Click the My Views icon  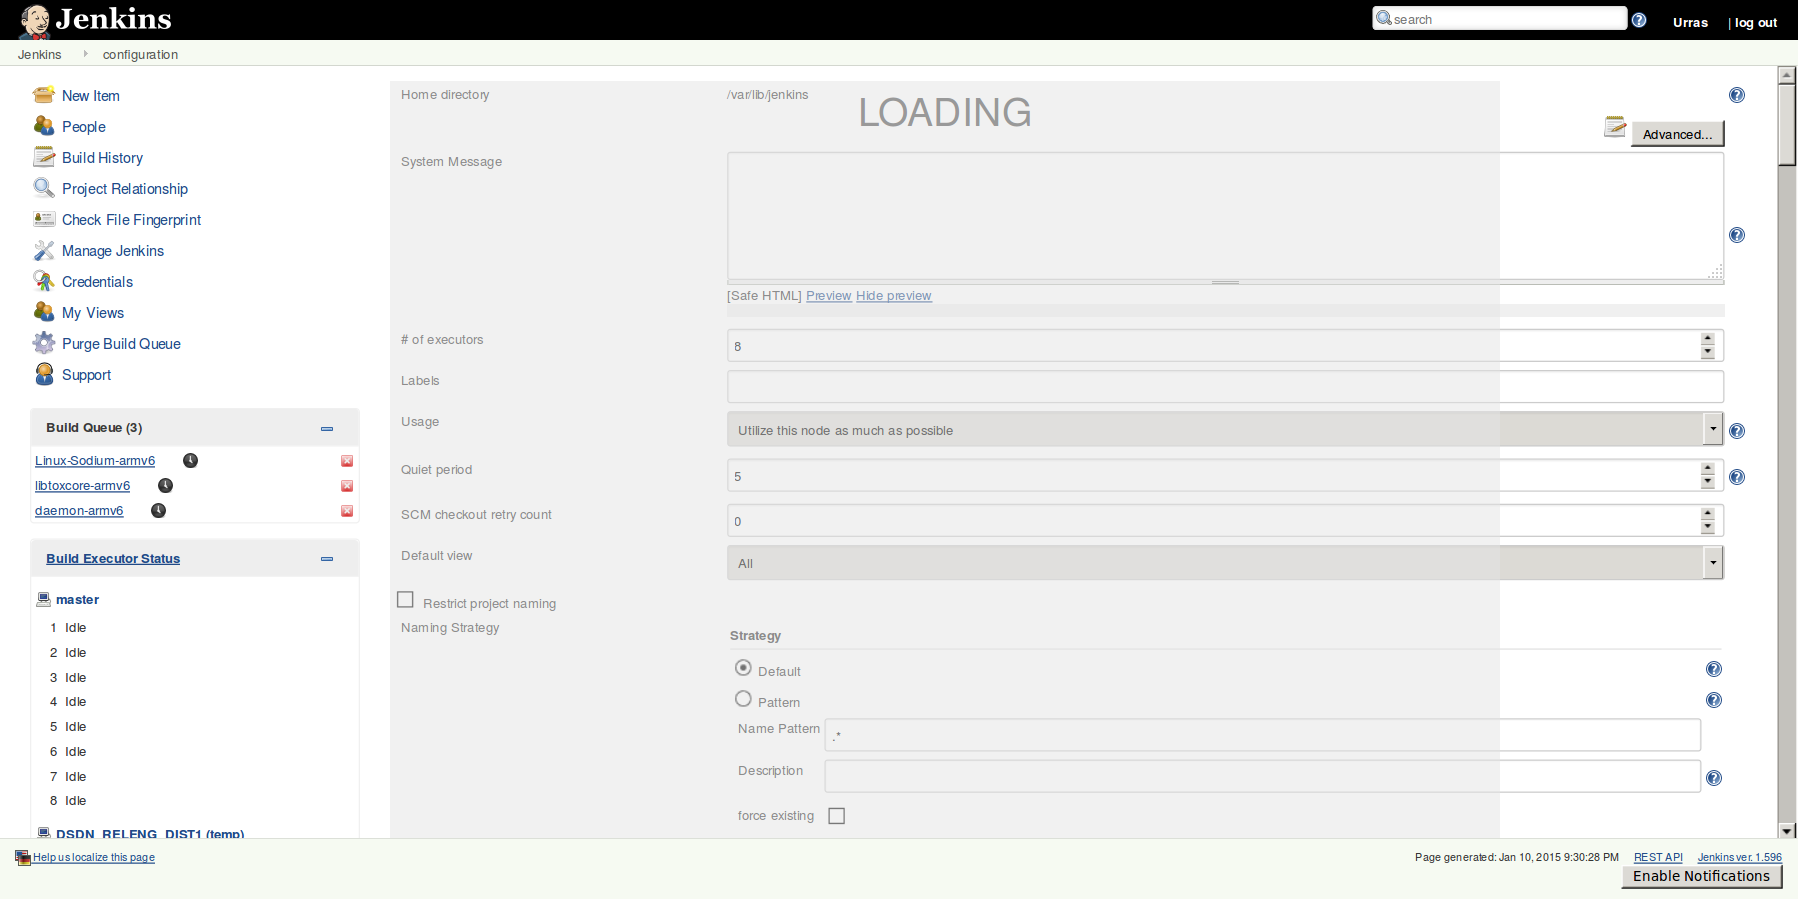(43, 312)
